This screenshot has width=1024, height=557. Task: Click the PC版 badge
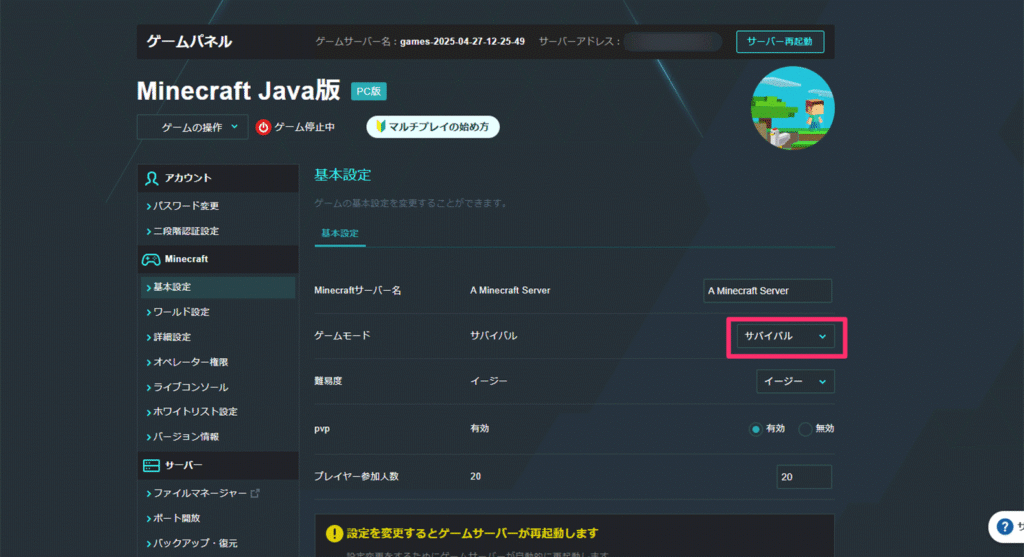[369, 91]
